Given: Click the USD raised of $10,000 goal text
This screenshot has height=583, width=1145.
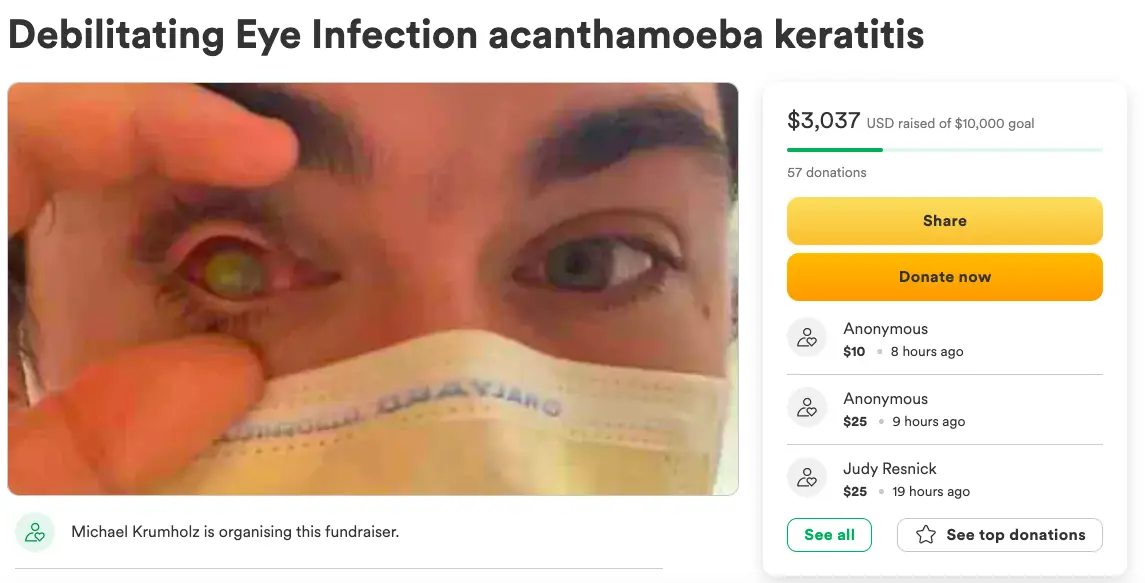Looking at the screenshot, I should click(x=950, y=124).
